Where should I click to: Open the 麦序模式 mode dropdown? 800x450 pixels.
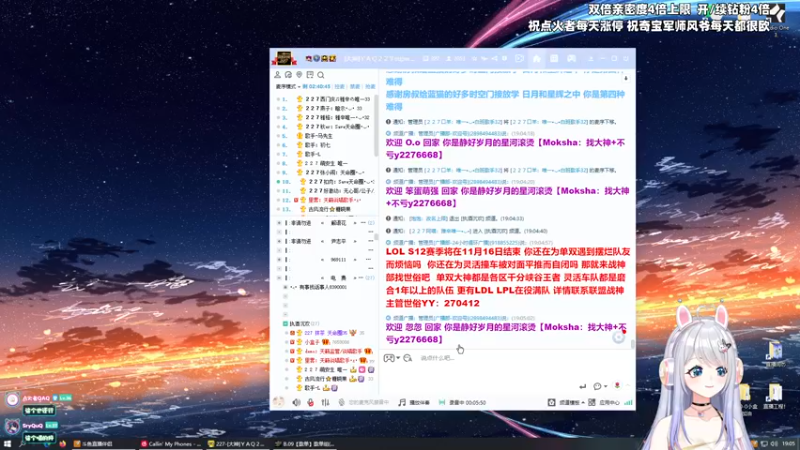point(288,87)
